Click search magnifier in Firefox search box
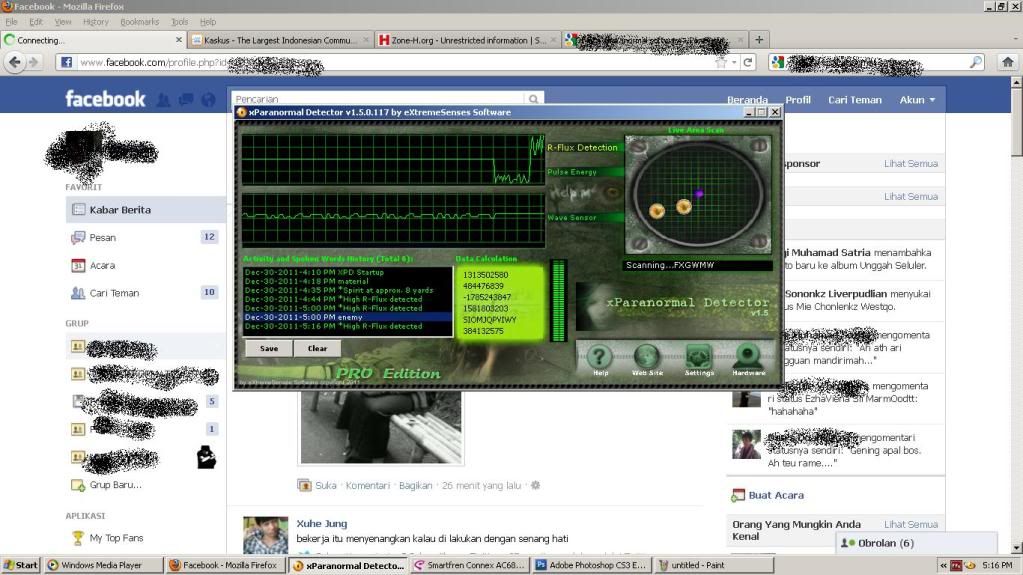Viewport: 1023px width, 575px height. [x=975, y=62]
